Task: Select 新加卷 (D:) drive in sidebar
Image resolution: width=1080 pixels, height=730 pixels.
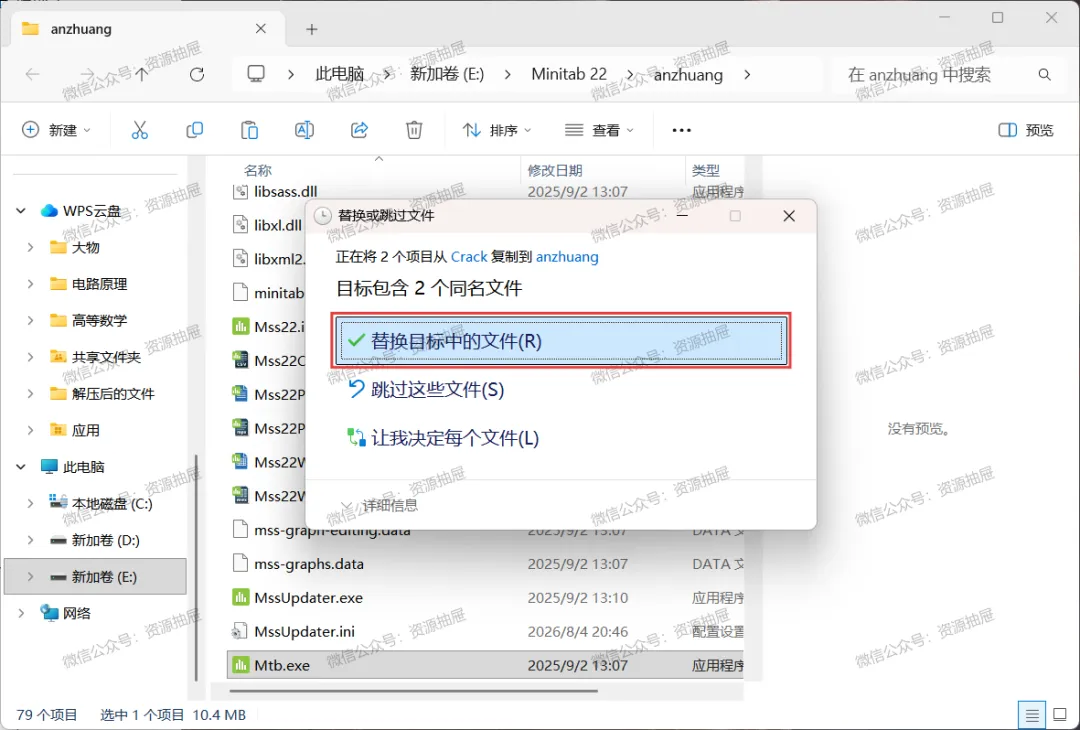Action: tap(105, 540)
